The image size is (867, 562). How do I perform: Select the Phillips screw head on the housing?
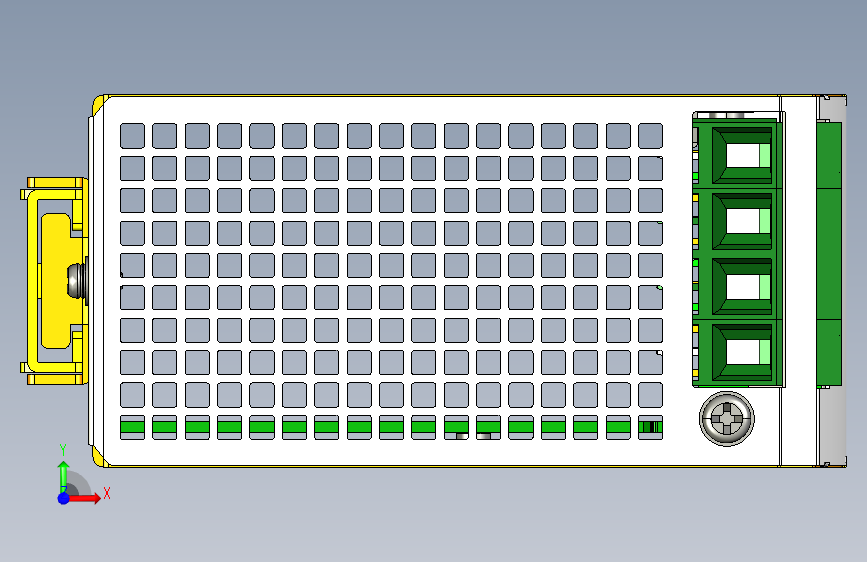[x=727, y=419]
